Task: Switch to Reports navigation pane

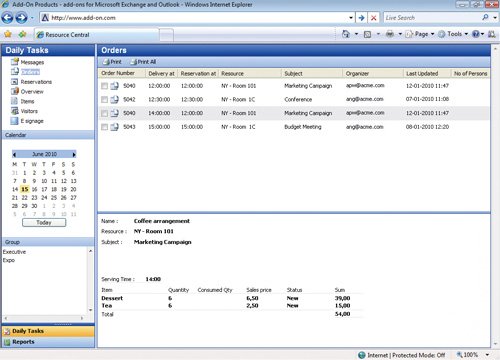Action: coord(48,342)
